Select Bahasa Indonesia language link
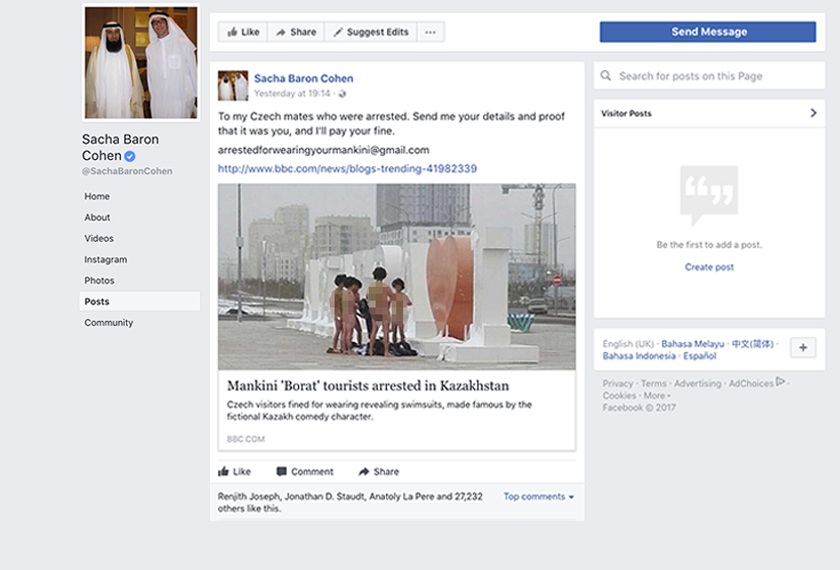This screenshot has height=570, width=840. [x=639, y=356]
